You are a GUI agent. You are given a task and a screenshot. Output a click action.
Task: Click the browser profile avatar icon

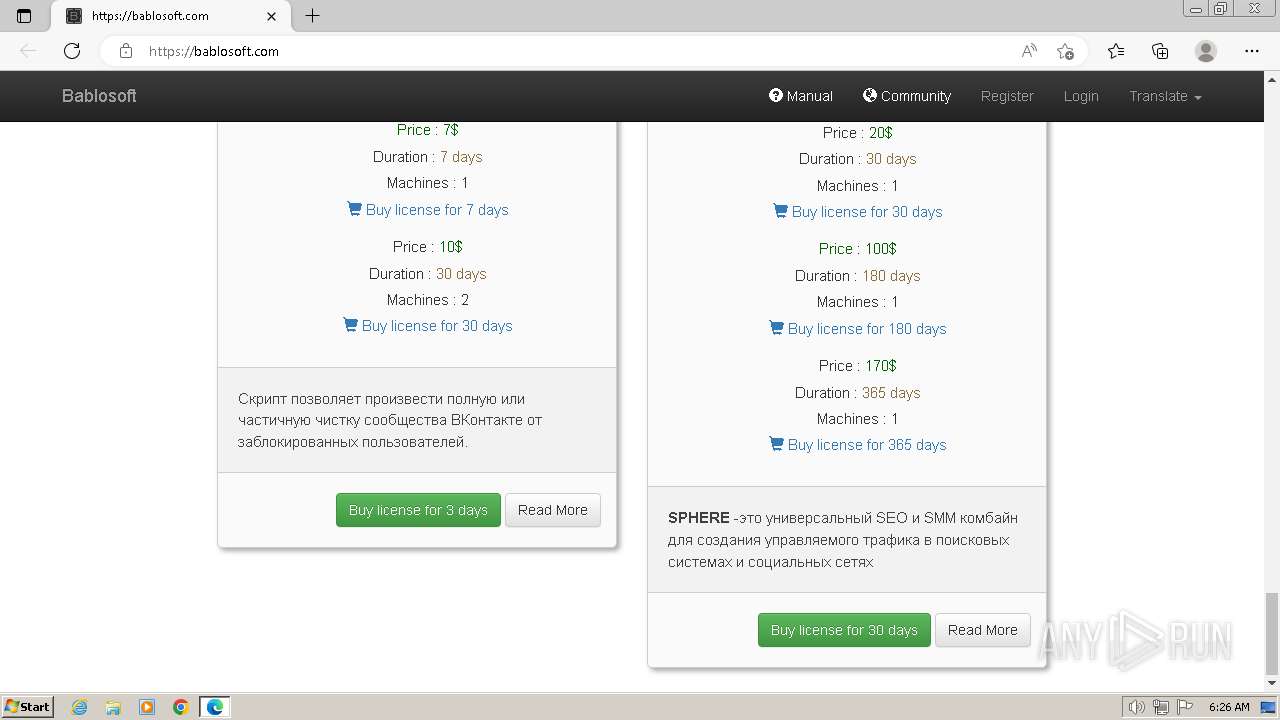point(1206,51)
